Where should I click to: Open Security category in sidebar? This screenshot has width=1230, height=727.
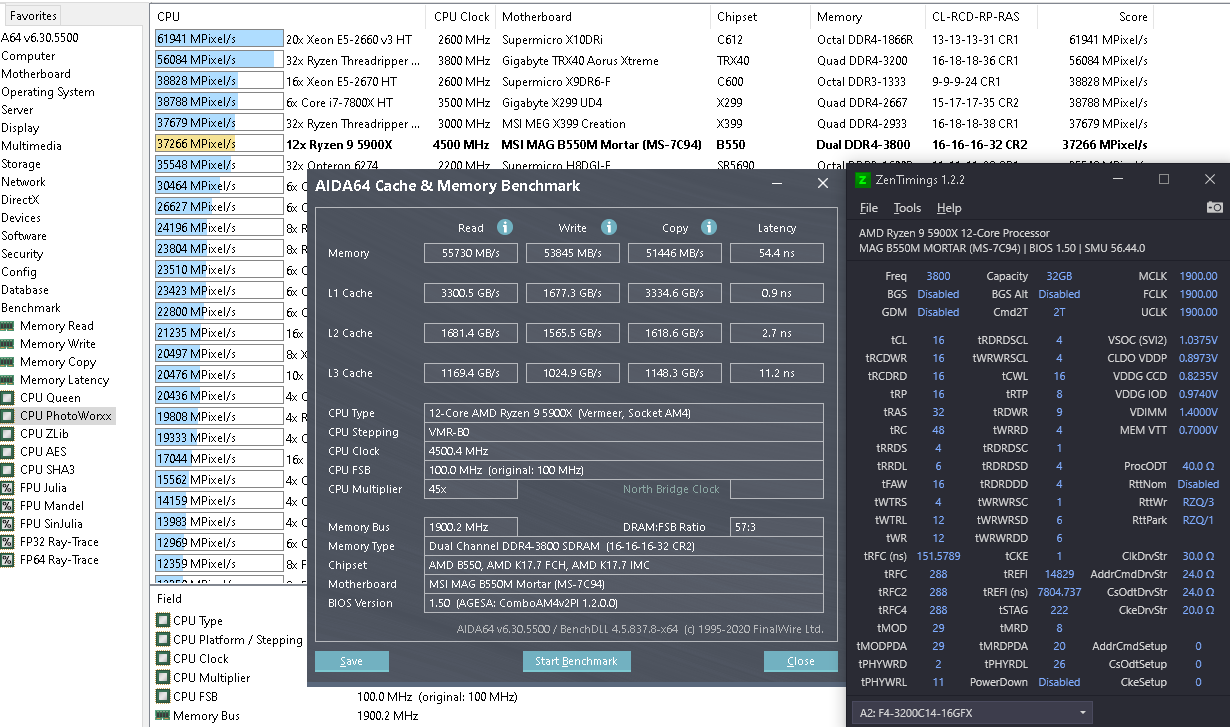[22, 254]
